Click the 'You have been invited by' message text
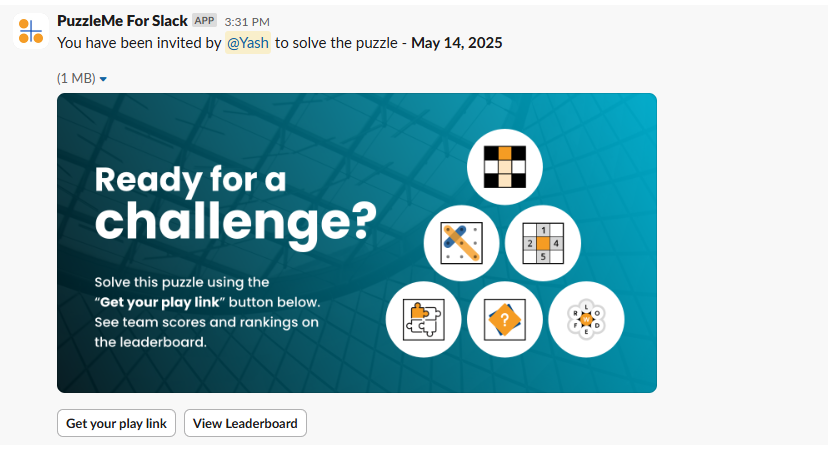The height and width of the screenshot is (449, 828). pos(139,43)
